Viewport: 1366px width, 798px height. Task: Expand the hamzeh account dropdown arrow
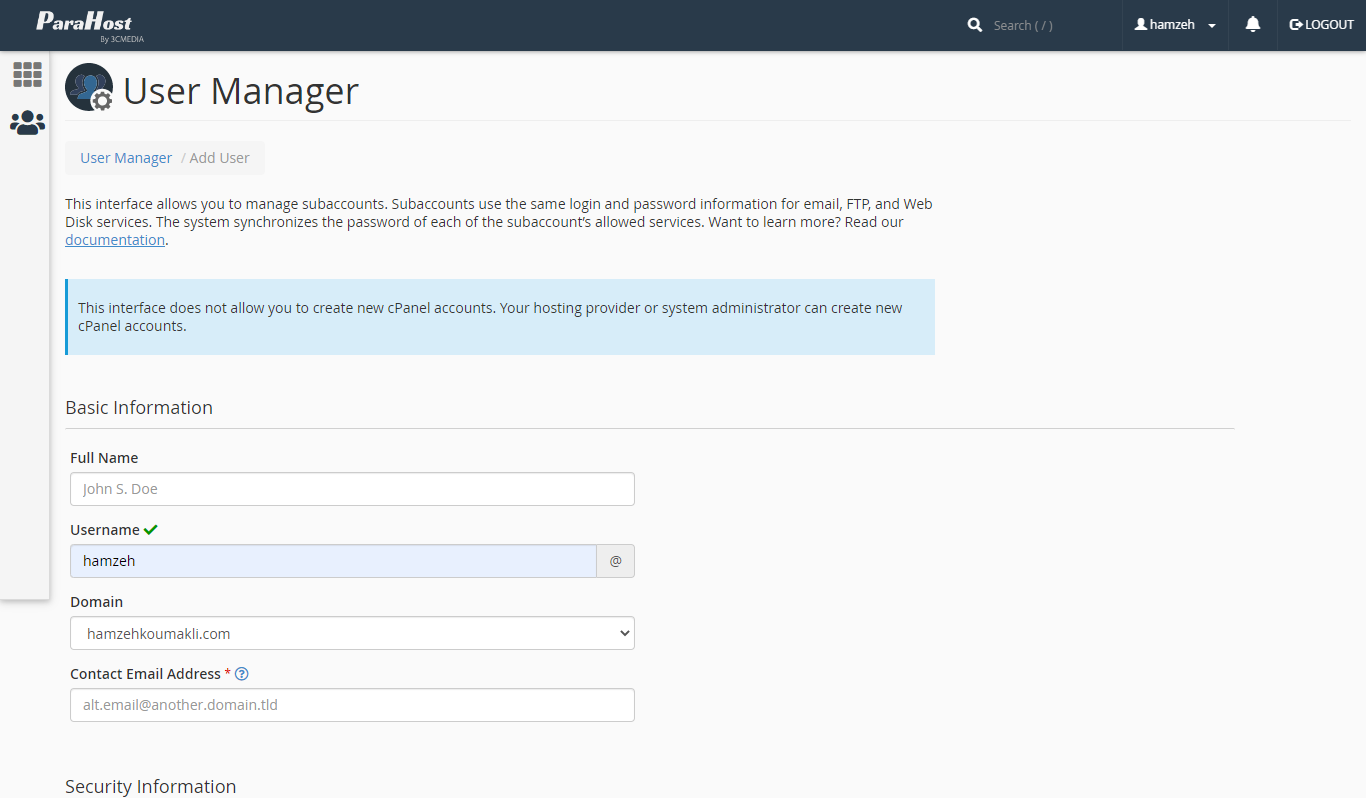pyautogui.click(x=1212, y=26)
